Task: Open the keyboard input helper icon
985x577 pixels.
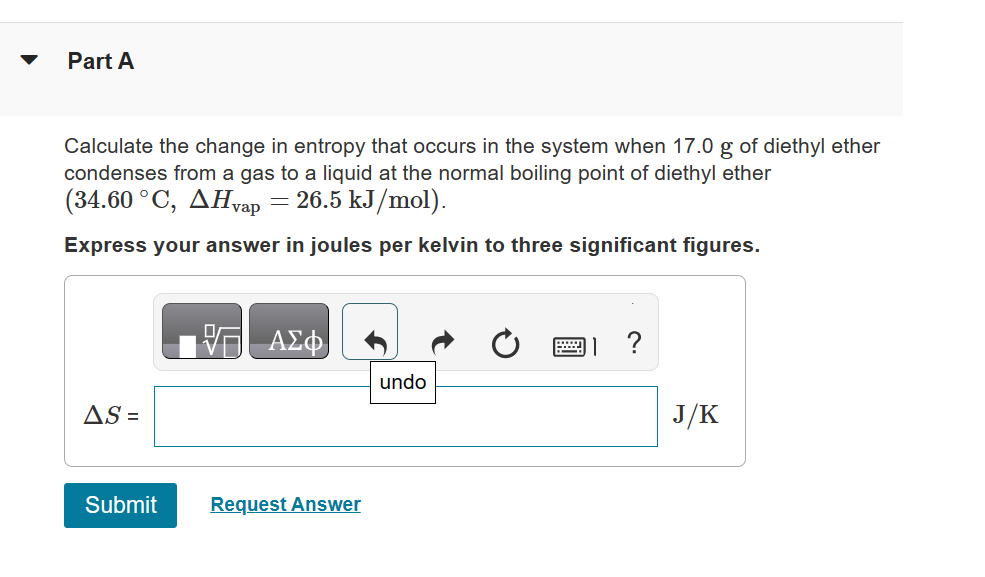Action: (572, 344)
